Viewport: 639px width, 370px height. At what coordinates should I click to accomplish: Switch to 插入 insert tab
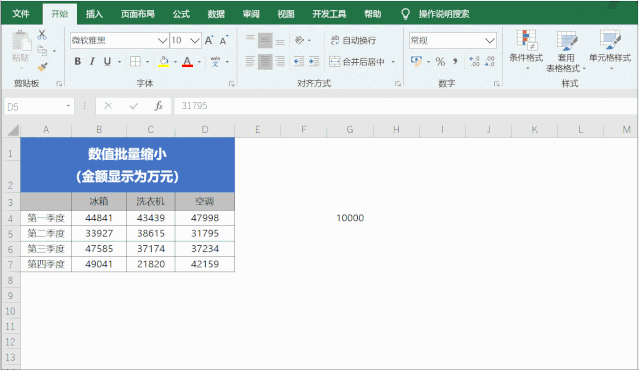94,14
